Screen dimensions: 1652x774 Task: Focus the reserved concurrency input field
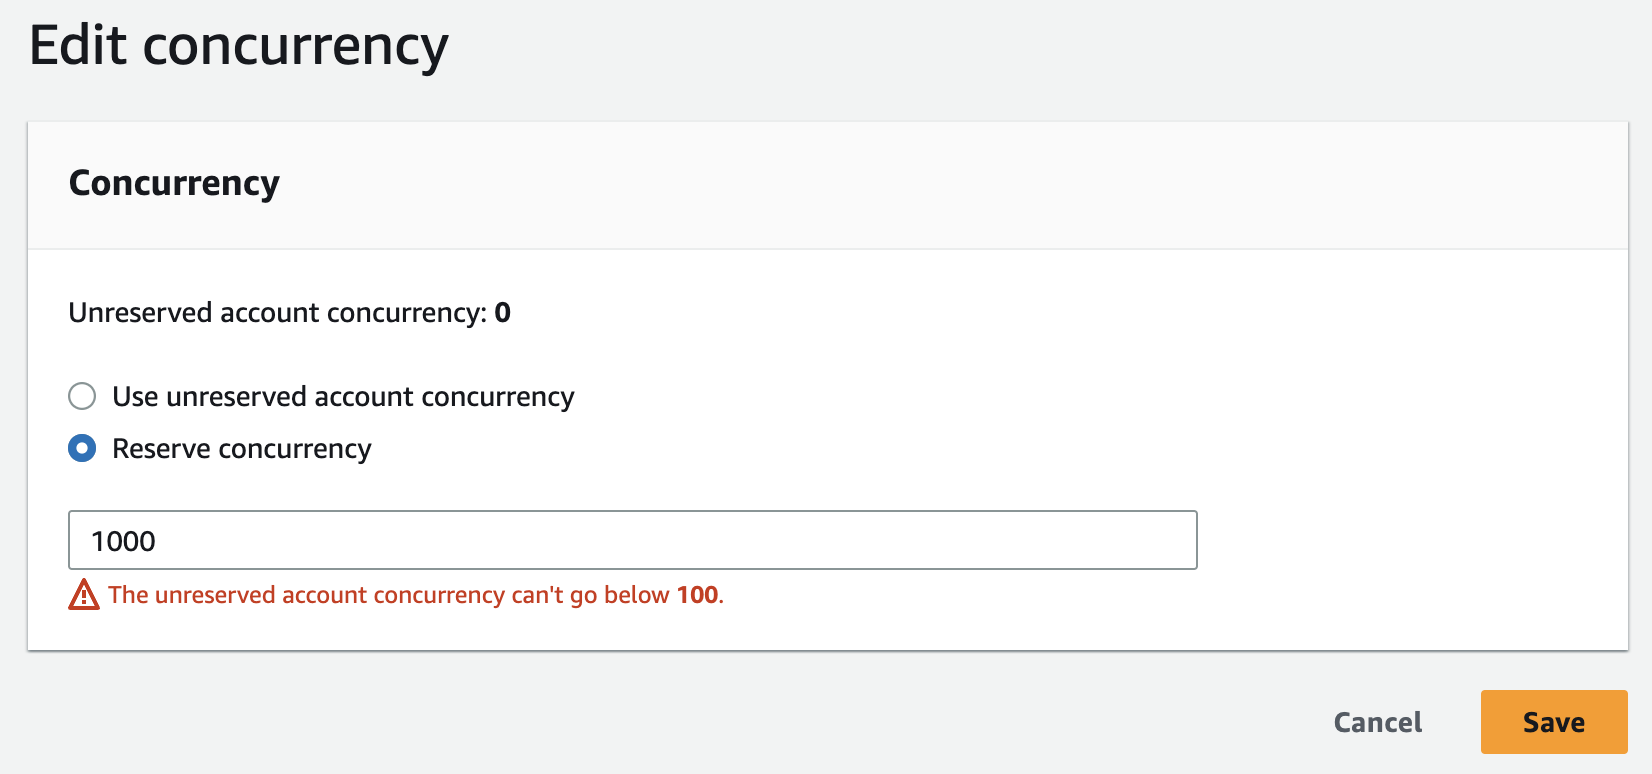coord(632,540)
